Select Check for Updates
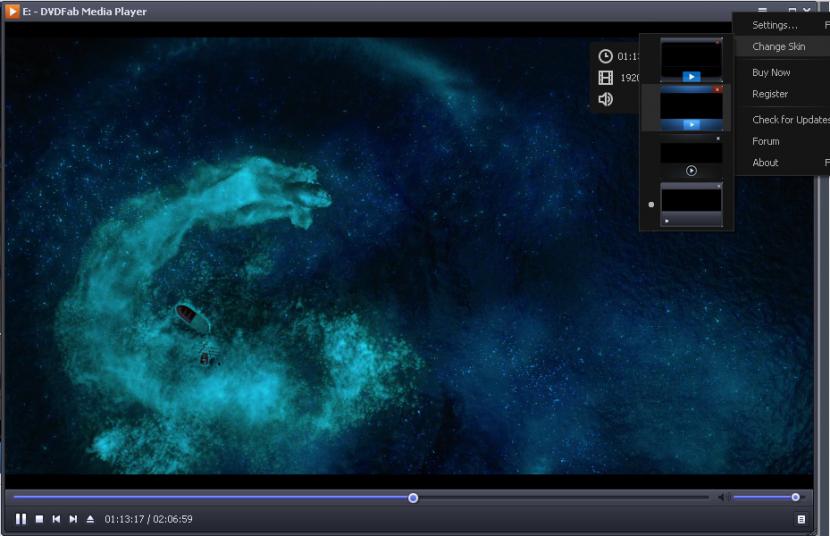830x536 pixels. click(x=782, y=120)
